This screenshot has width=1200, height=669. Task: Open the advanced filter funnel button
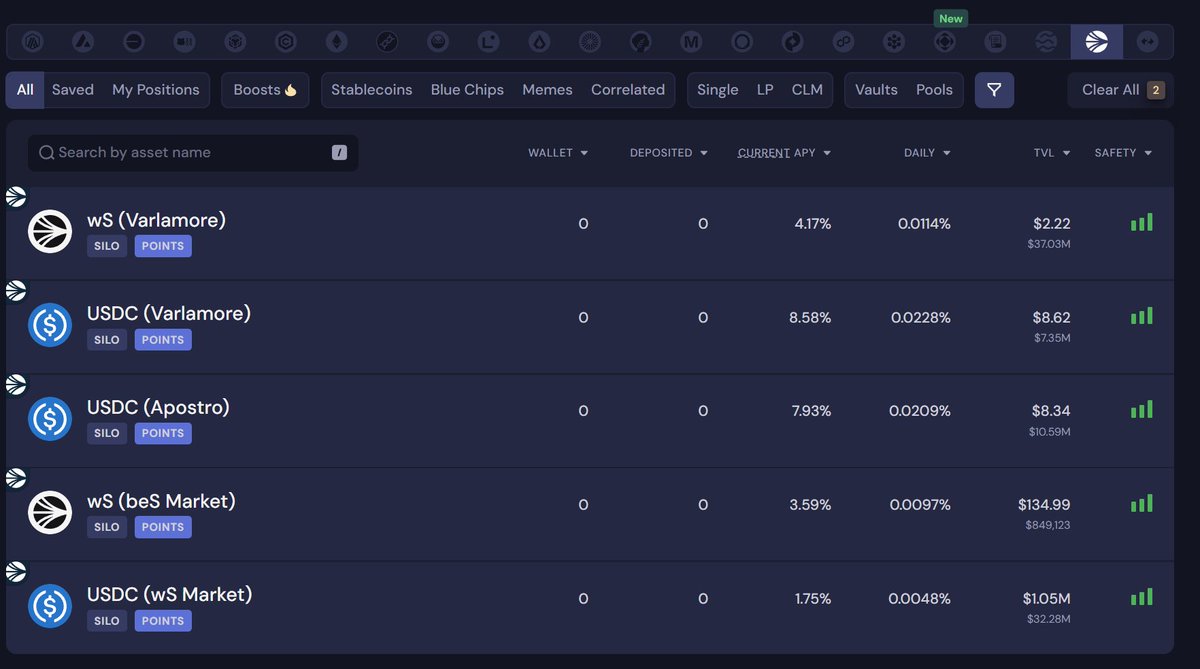pos(994,90)
